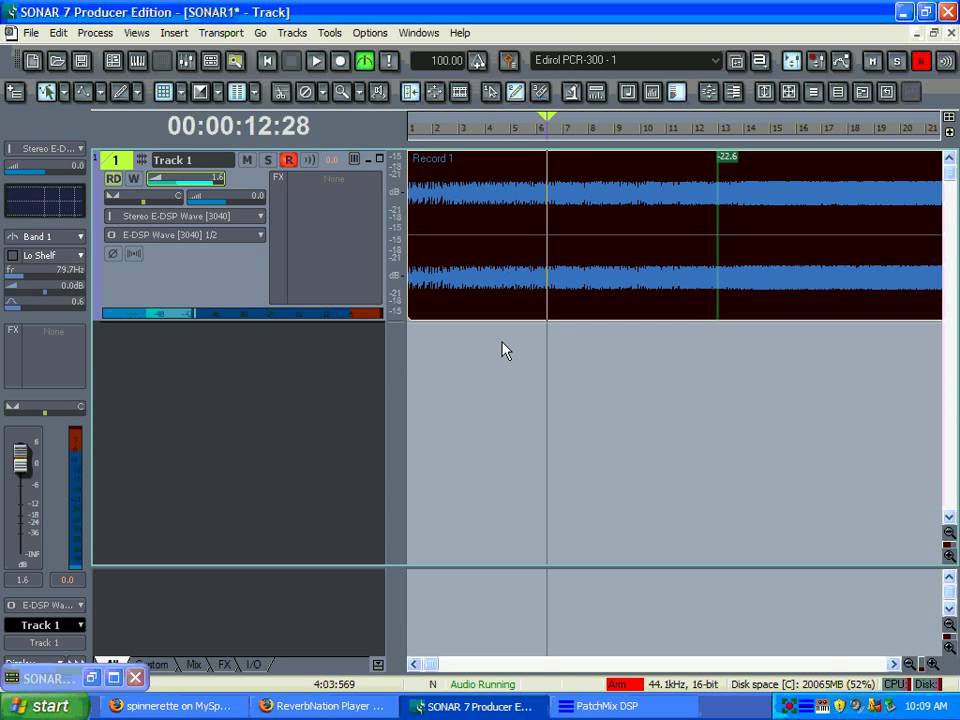Choose the Split scissors tool
960x720 pixels.
(280, 92)
